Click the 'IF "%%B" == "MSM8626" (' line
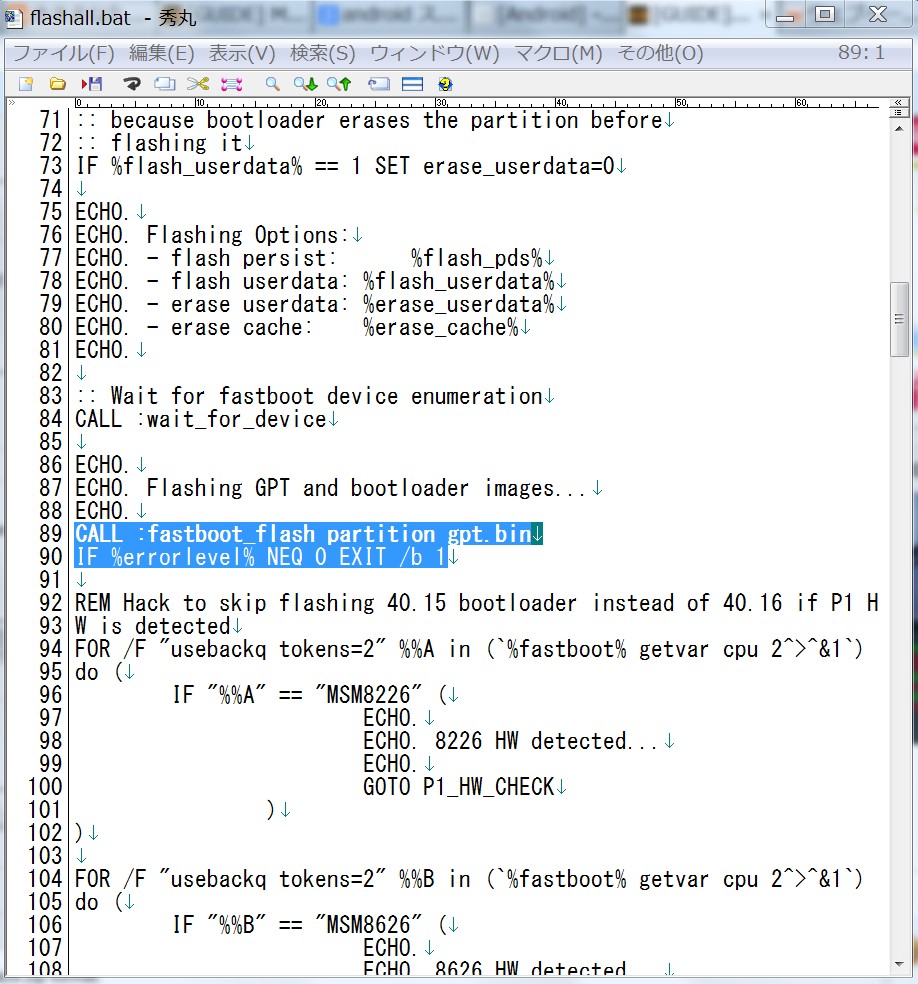Viewport: 918px width, 984px height. point(310,925)
